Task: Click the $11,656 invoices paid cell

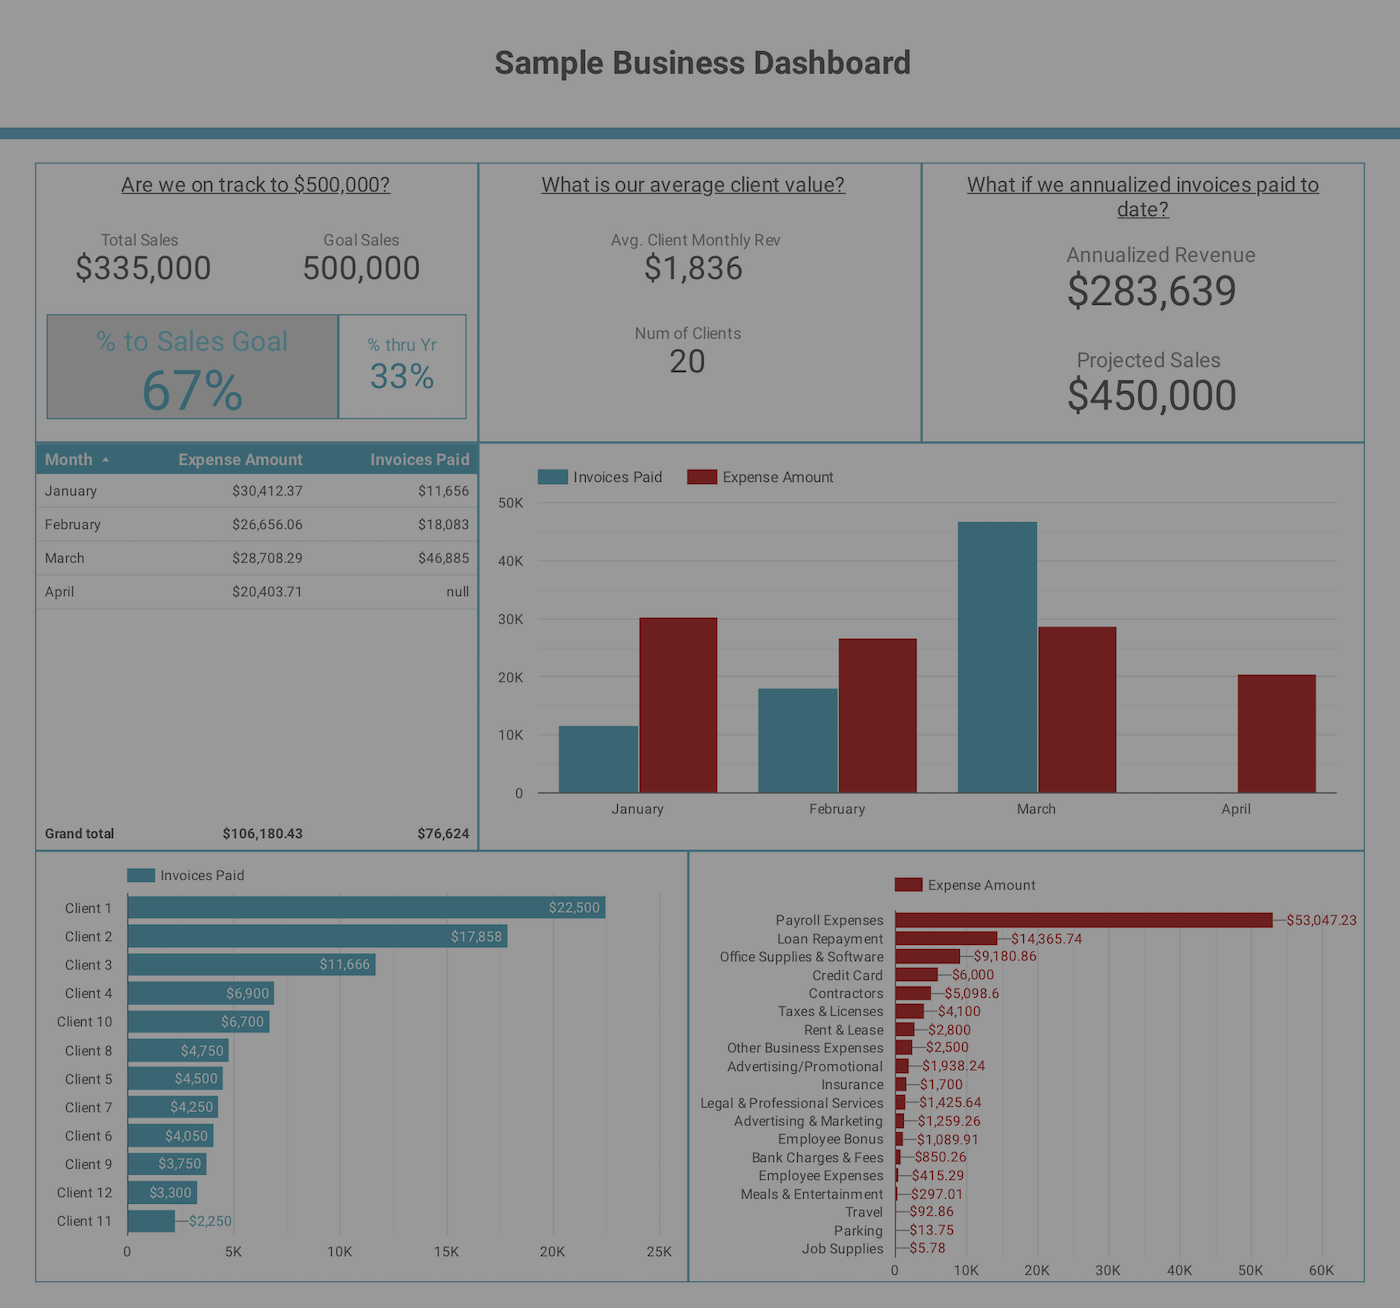Action: pos(443,491)
